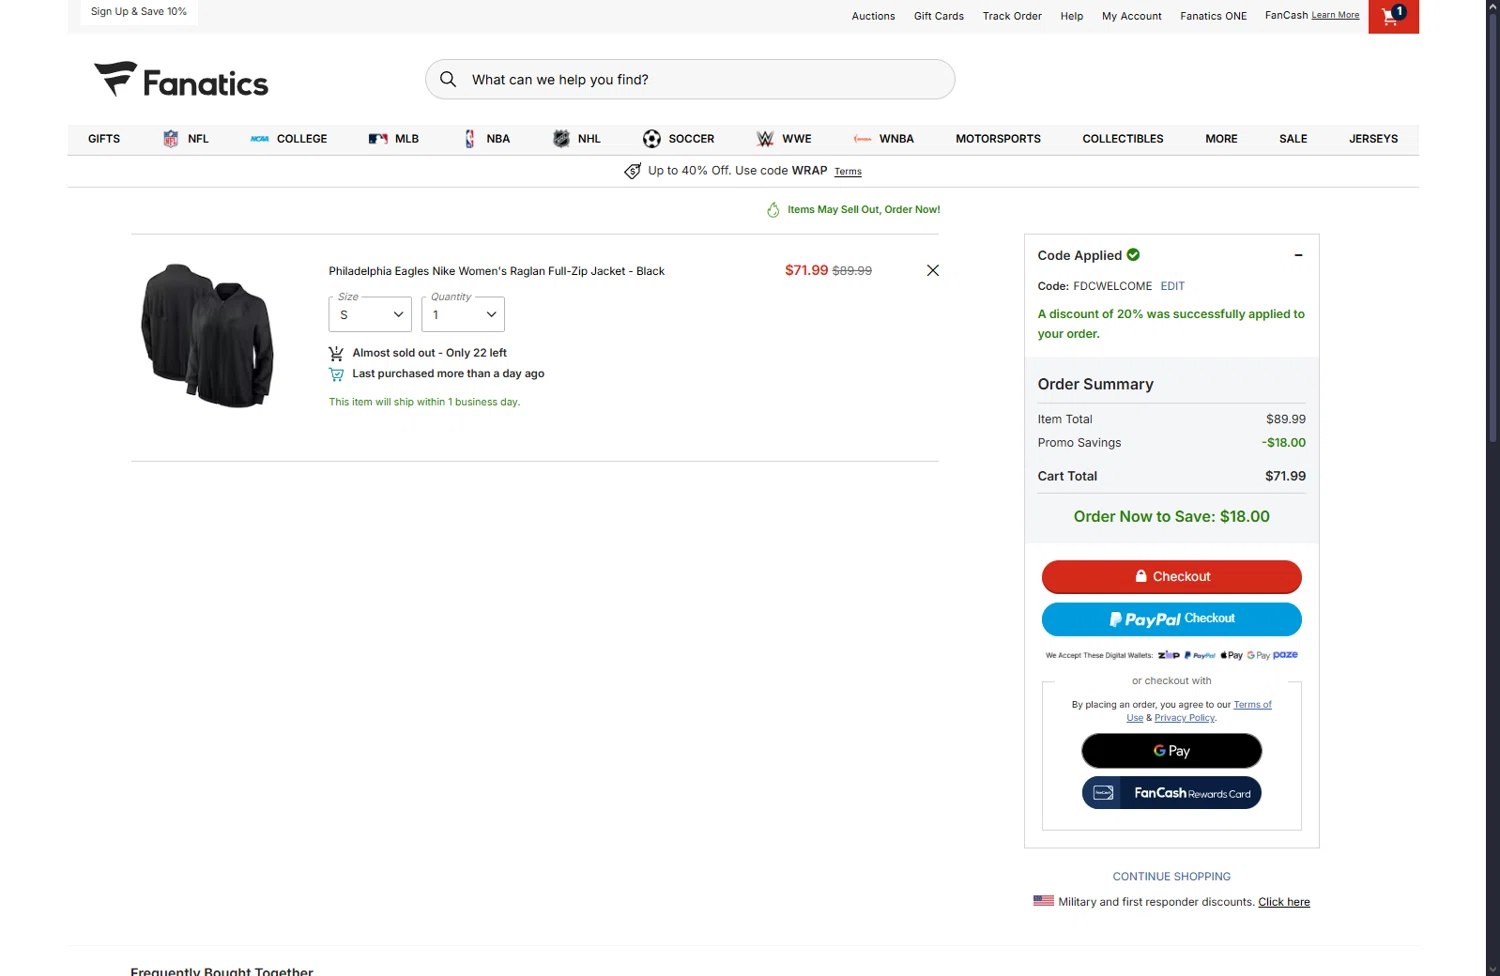Open the NHL logo menu item
1500x976 pixels.
click(x=561, y=139)
